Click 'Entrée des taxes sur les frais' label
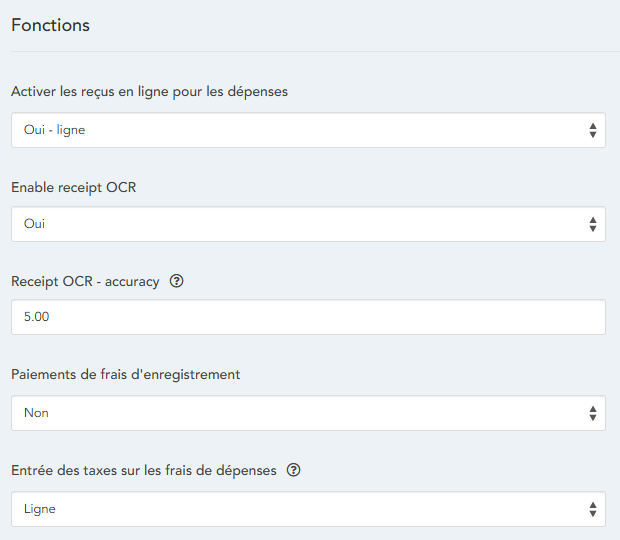This screenshot has height=540, width=620. coord(143,470)
